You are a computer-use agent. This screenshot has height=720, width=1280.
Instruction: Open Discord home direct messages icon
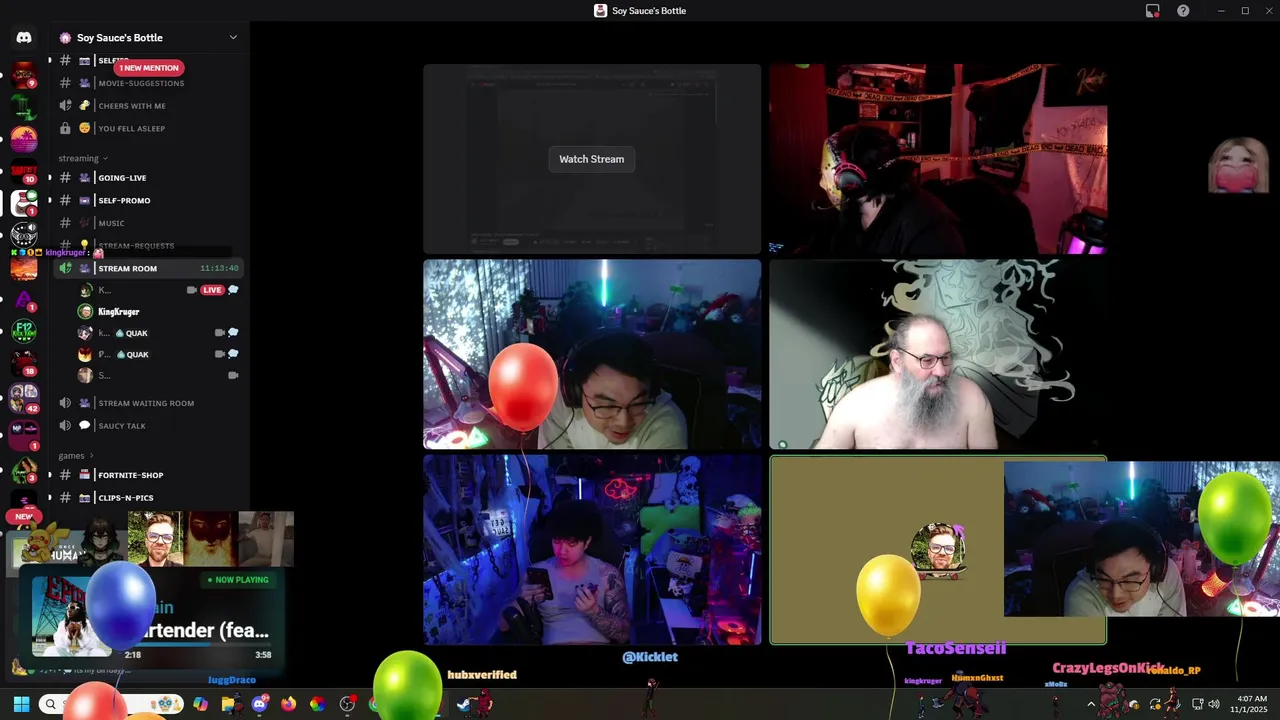[24, 37]
